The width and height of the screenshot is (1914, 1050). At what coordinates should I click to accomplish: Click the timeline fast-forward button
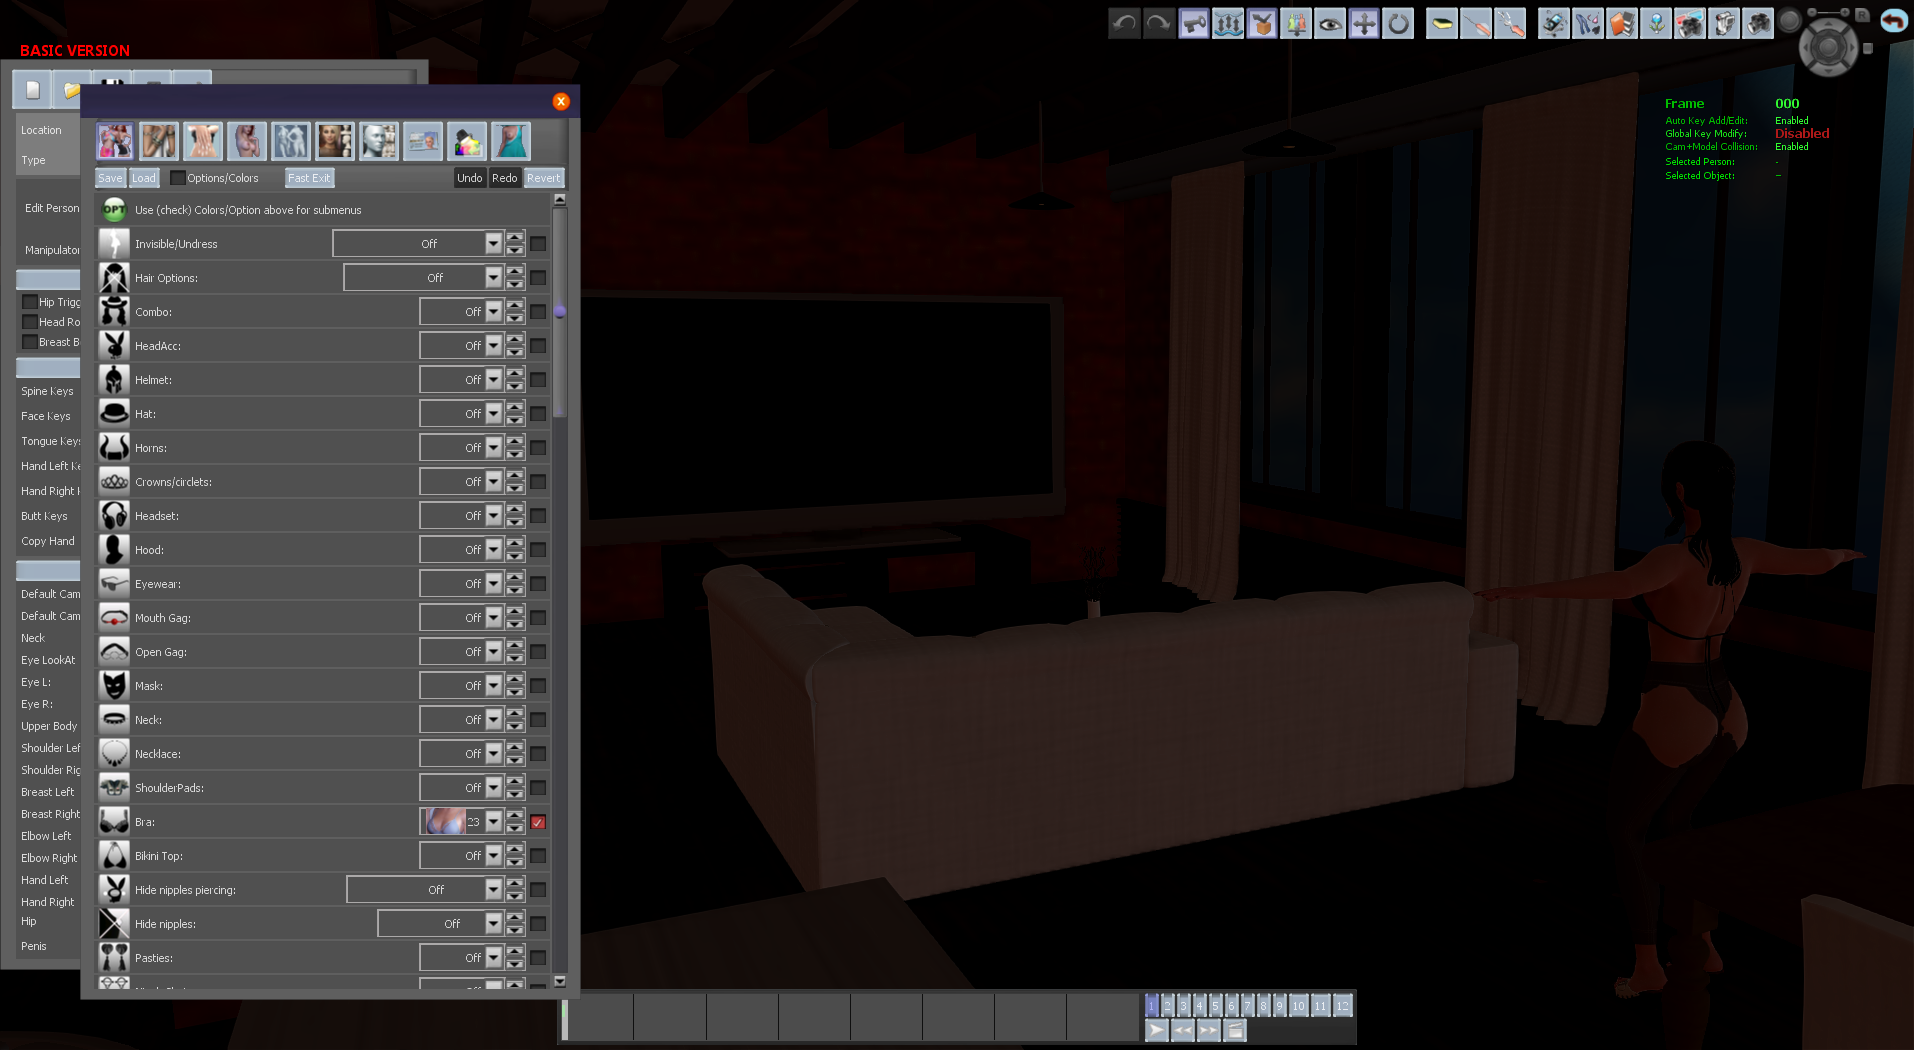click(x=1209, y=1030)
